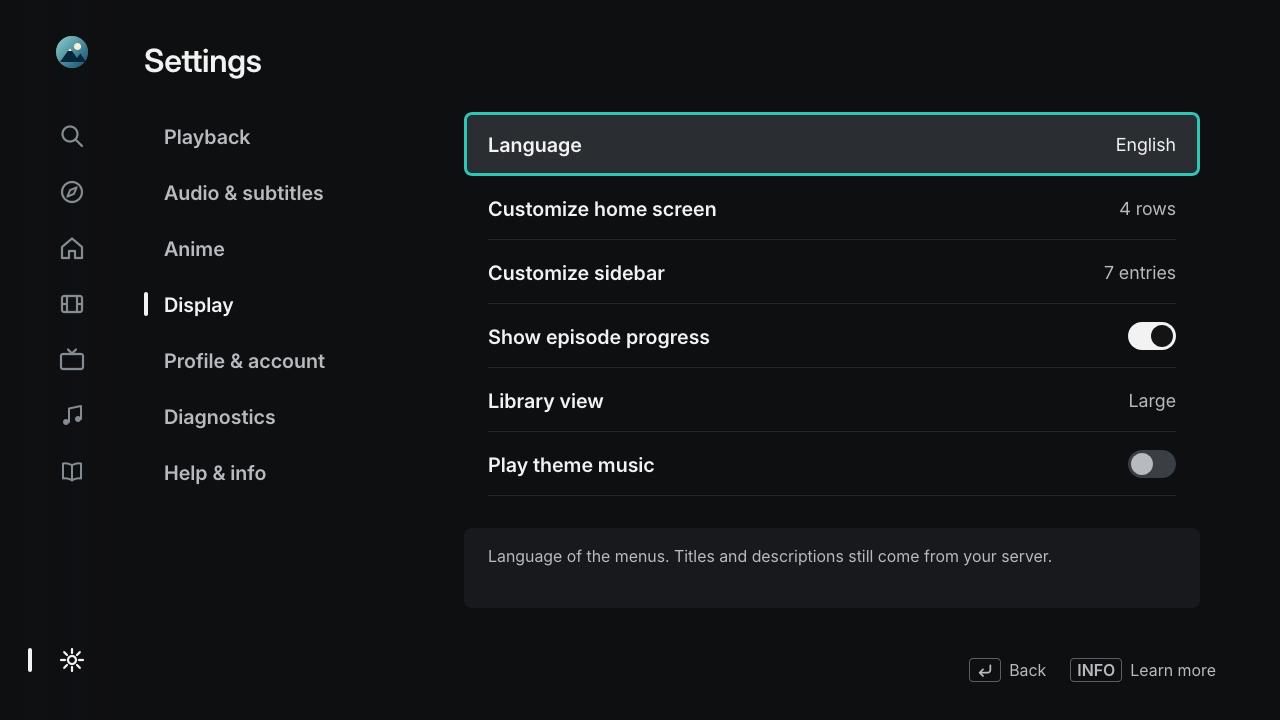Screen dimensions: 1280x720
Task: Go to Home using house icon
Action: [72, 248]
